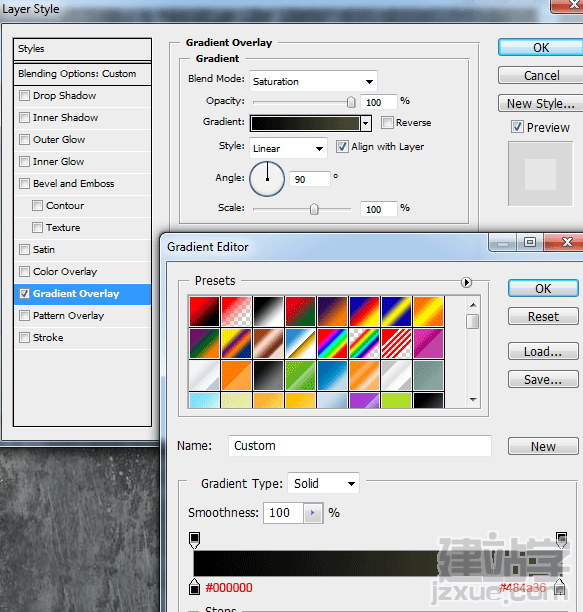This screenshot has width=583, height=612.
Task: Click the left opacity stop above gradient
Action: click(194, 540)
